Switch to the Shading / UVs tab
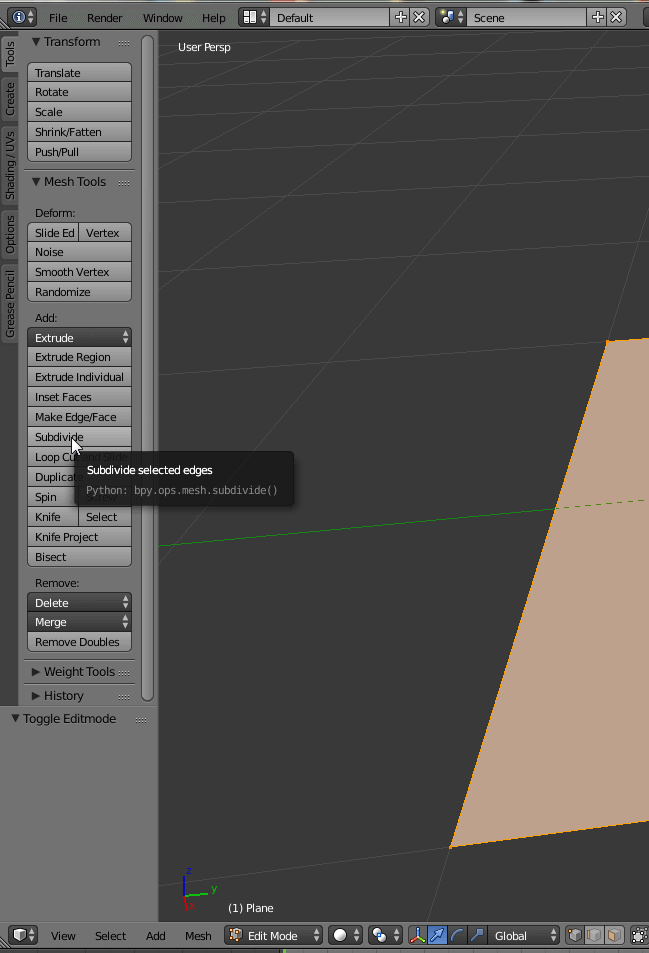The height and width of the screenshot is (953, 649). pyautogui.click(x=11, y=165)
